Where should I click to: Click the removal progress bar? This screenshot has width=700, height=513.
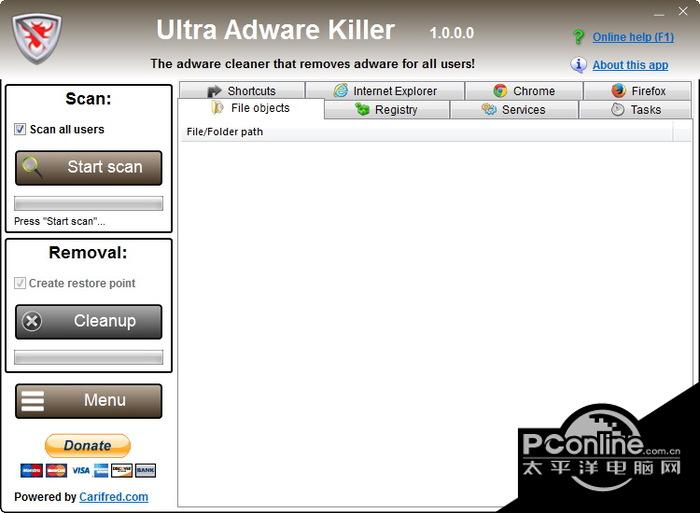click(88, 357)
